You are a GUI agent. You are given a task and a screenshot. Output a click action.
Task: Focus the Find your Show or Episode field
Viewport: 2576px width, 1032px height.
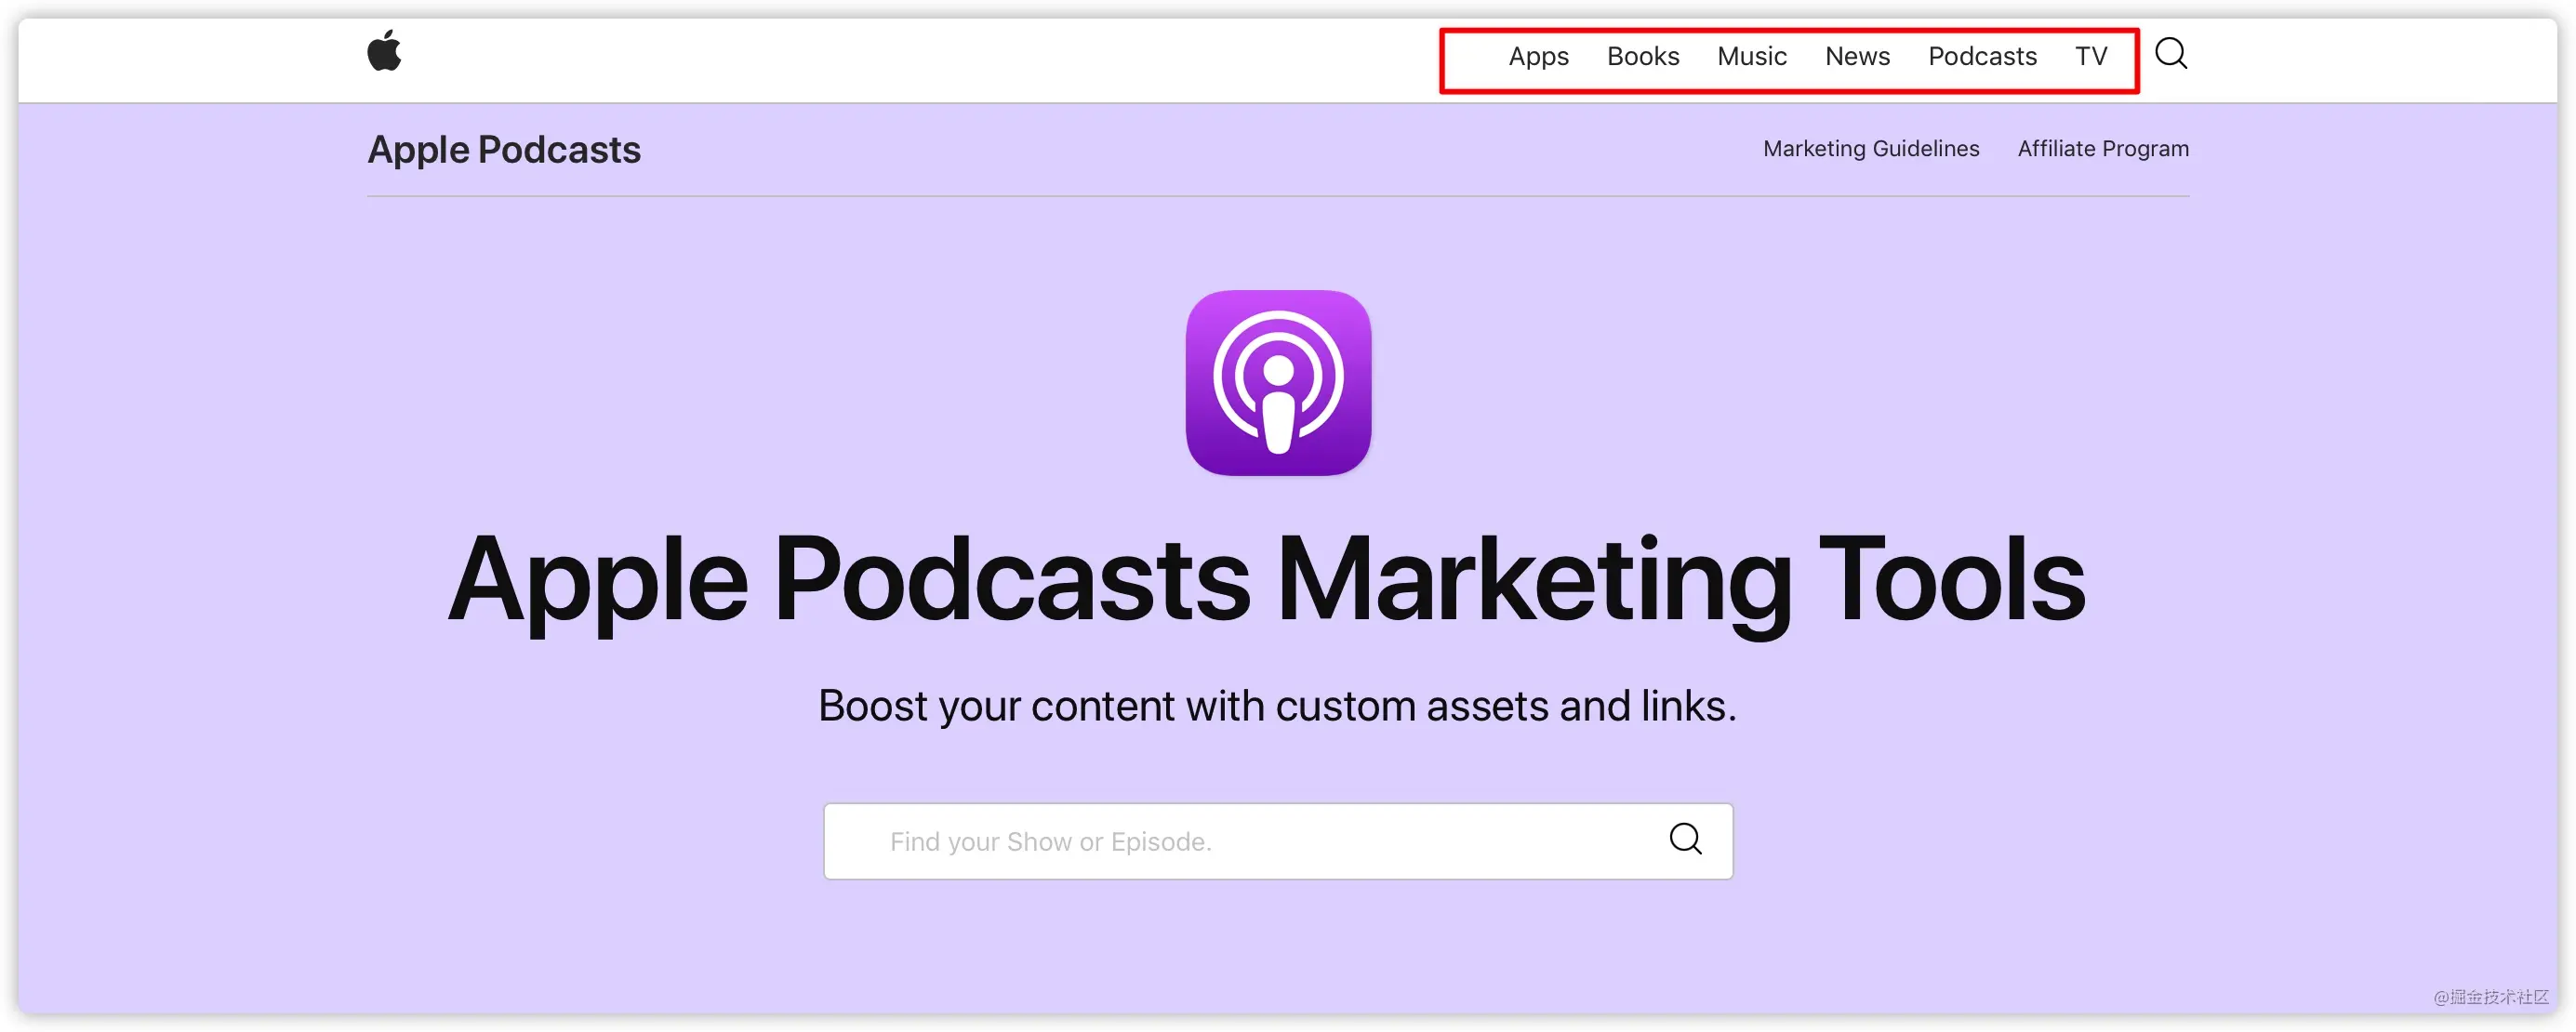pyautogui.click(x=1278, y=842)
